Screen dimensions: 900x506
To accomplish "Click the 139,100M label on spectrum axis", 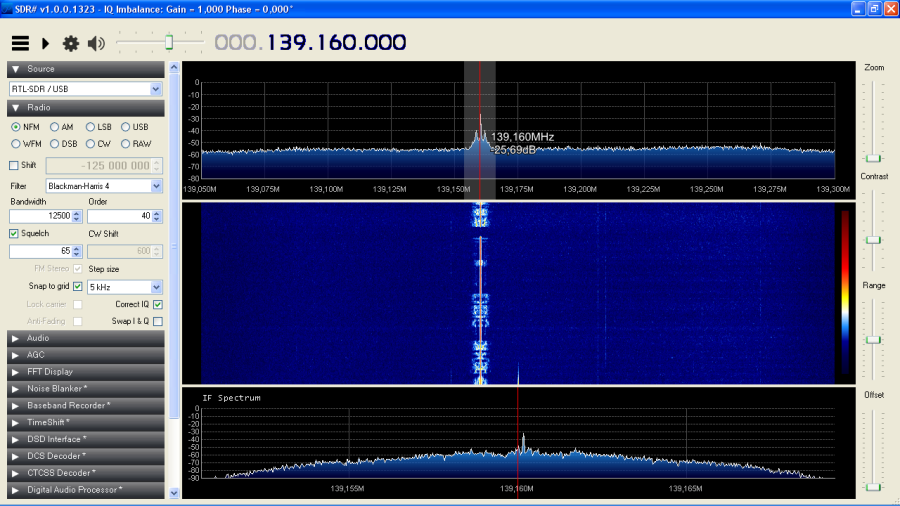I will click(326, 189).
